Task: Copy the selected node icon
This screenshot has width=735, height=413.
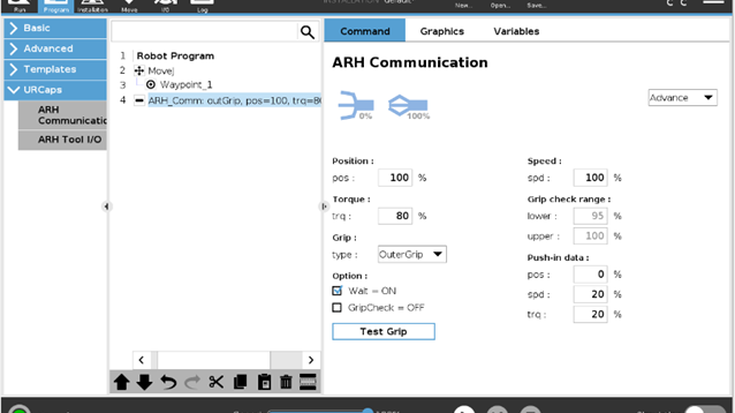Action: [240, 382]
